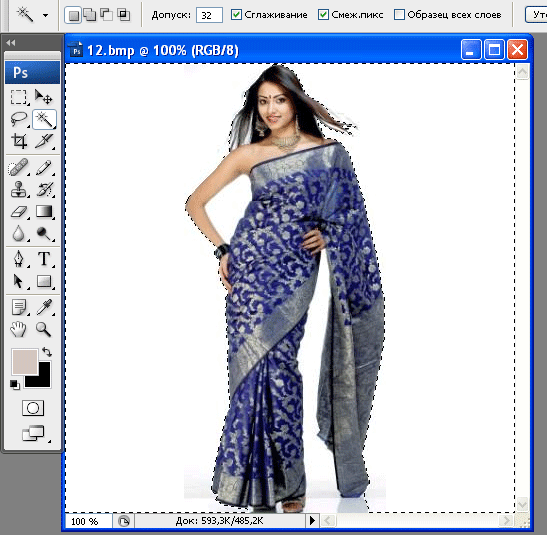547x535 pixels.
Task: Open the Magic Wand tool preset dropdown
Action: point(45,15)
